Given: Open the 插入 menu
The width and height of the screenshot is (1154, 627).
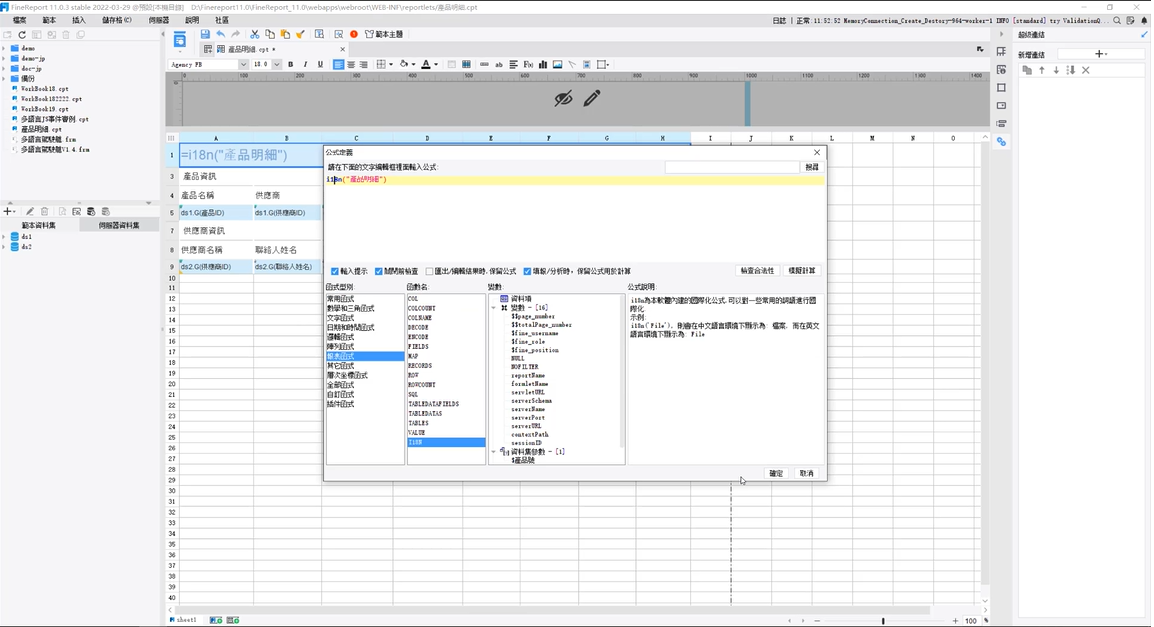Looking at the screenshot, I should pyautogui.click(x=79, y=21).
